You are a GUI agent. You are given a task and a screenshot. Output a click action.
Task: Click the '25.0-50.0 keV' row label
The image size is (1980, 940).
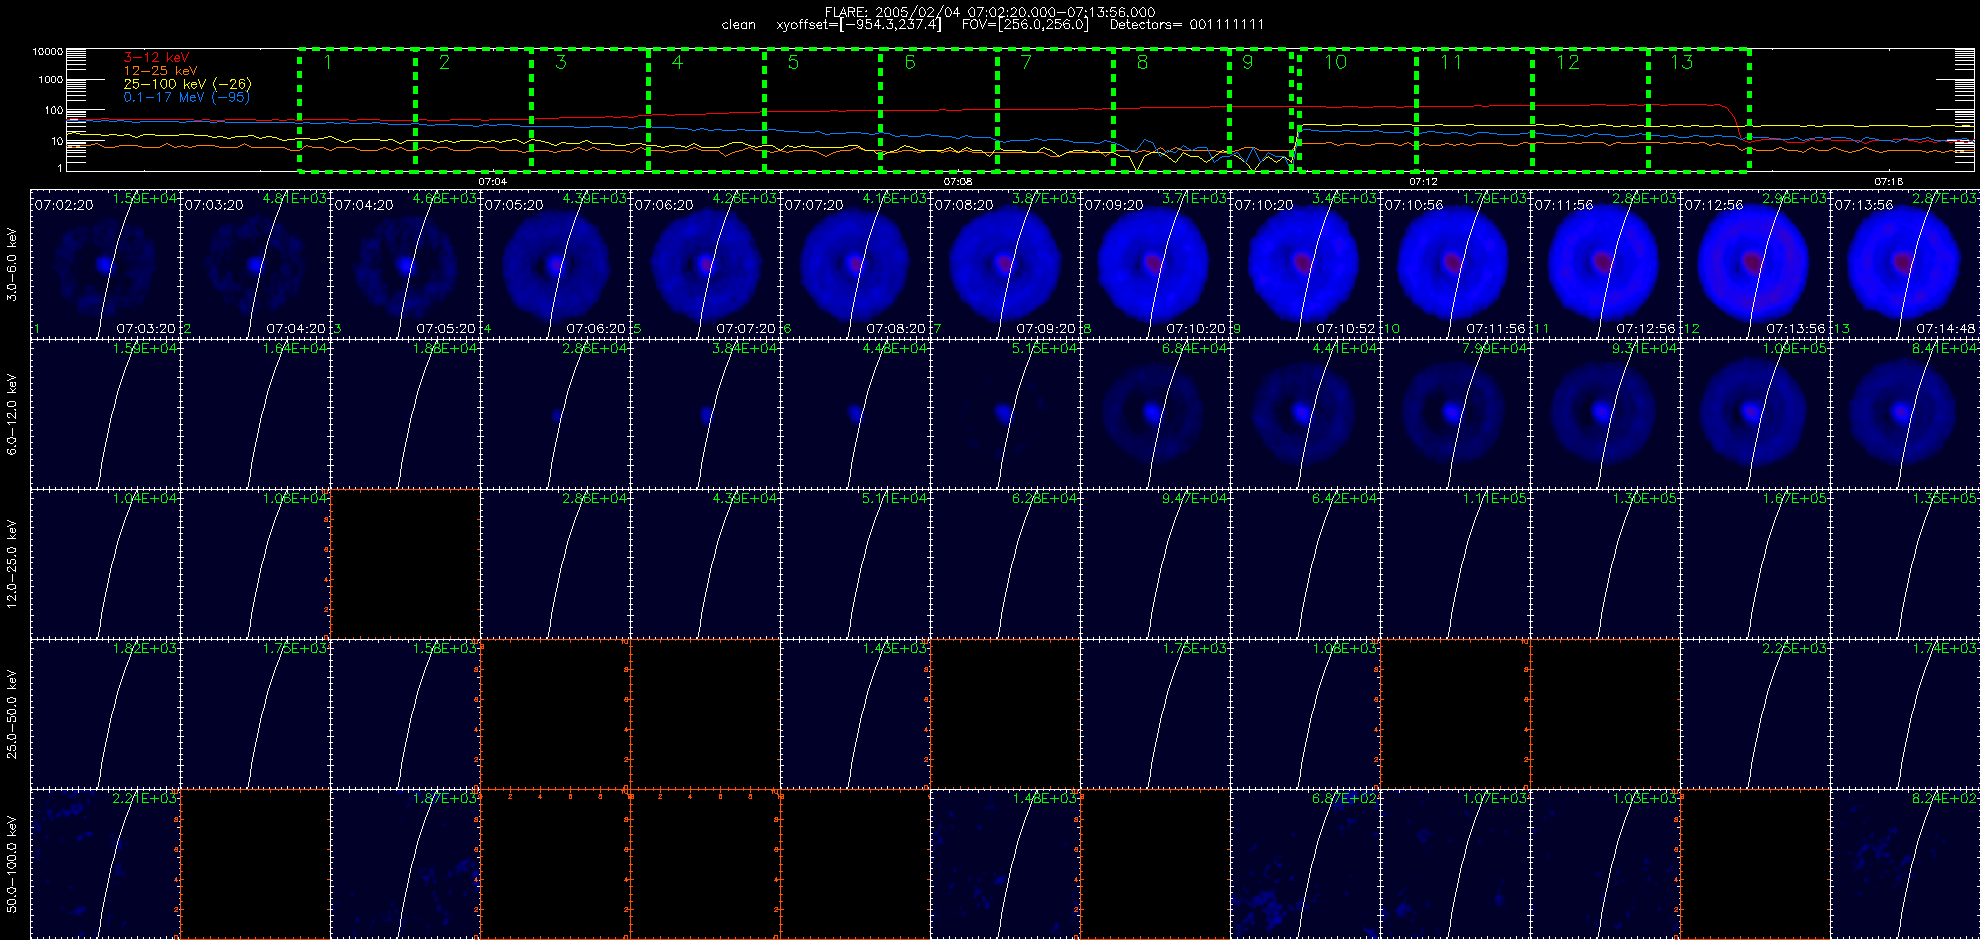pos(12,714)
